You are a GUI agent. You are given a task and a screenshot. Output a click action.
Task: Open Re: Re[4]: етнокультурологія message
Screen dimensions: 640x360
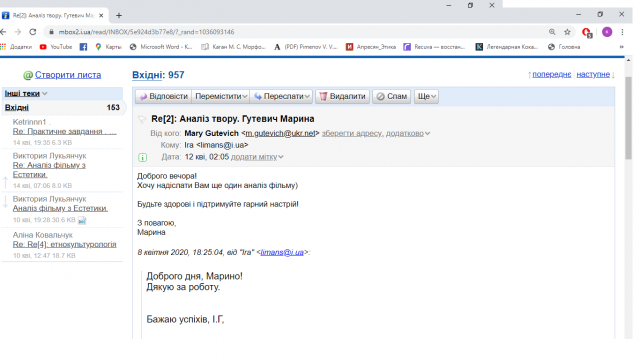point(64,244)
